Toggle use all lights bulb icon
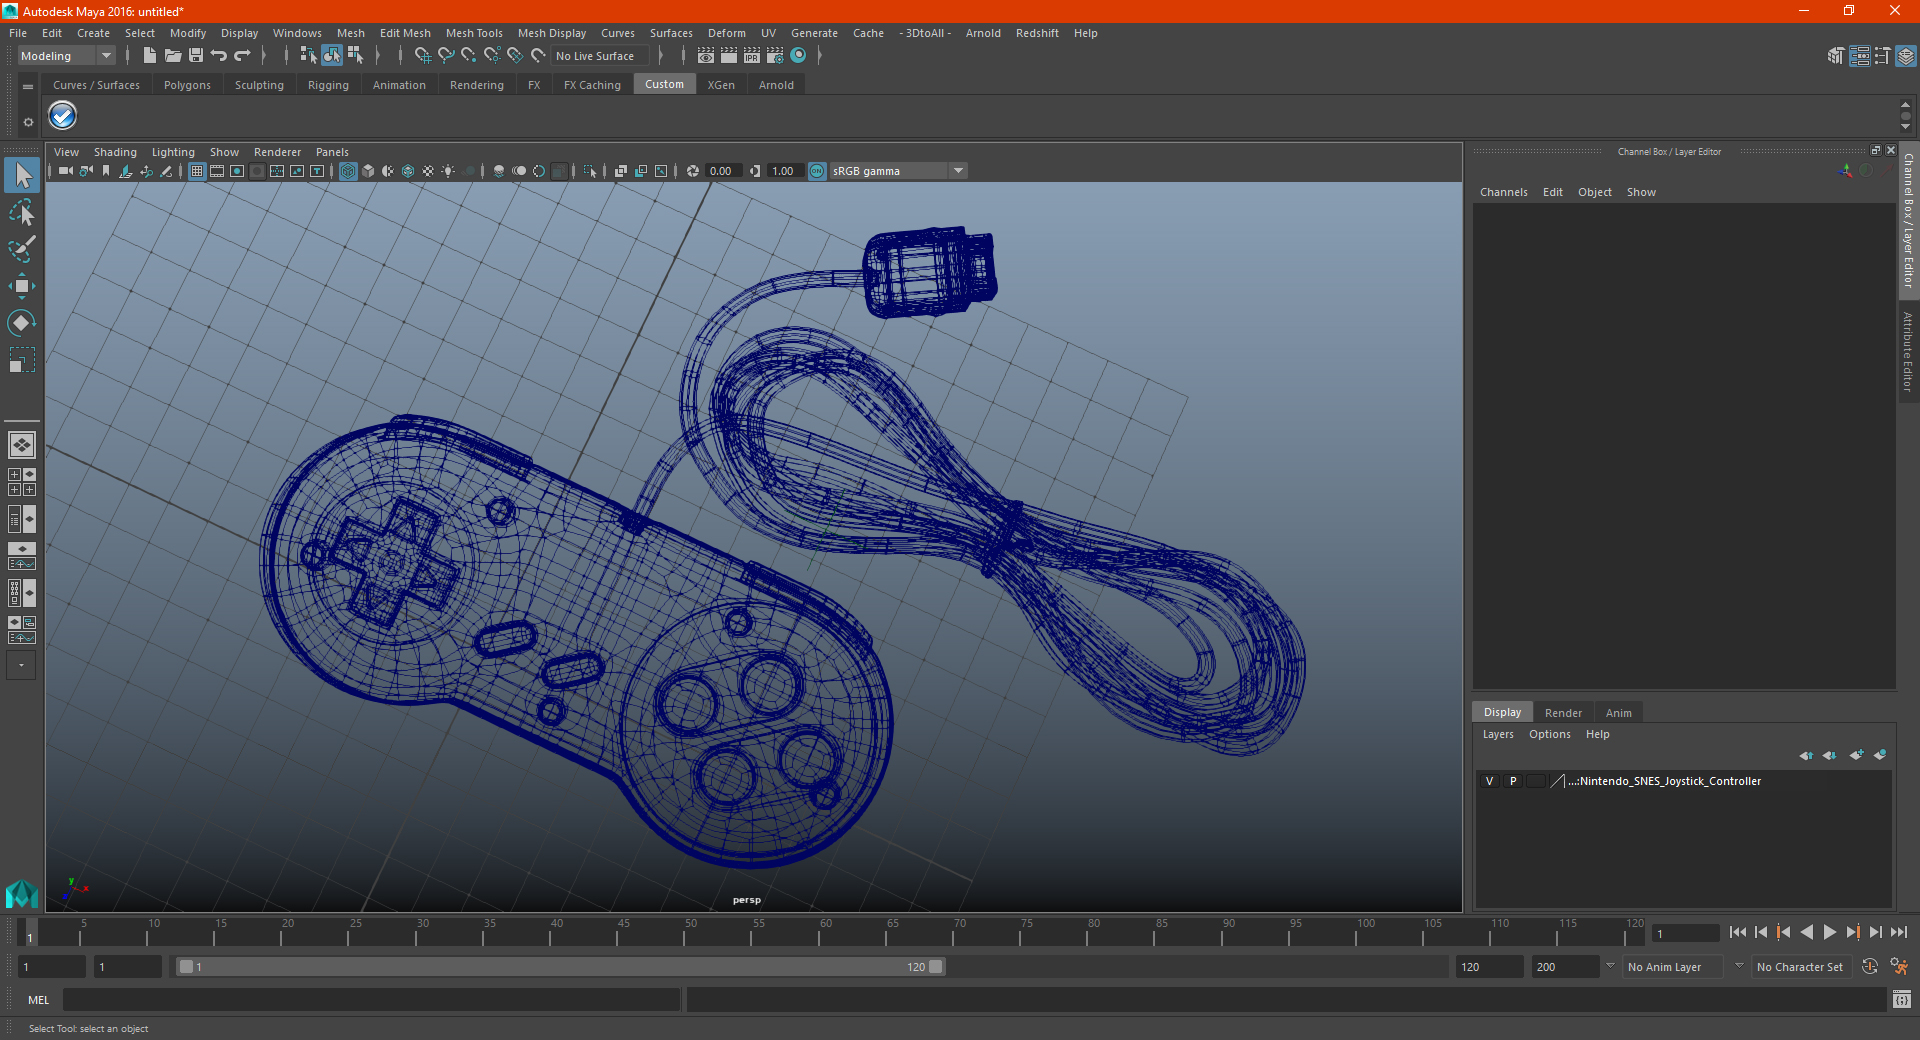1920x1040 pixels. [448, 171]
